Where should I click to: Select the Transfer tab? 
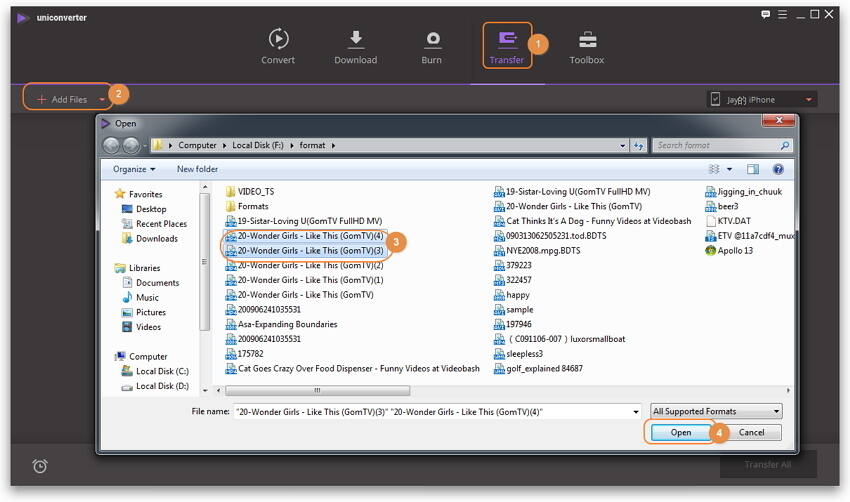[507, 46]
